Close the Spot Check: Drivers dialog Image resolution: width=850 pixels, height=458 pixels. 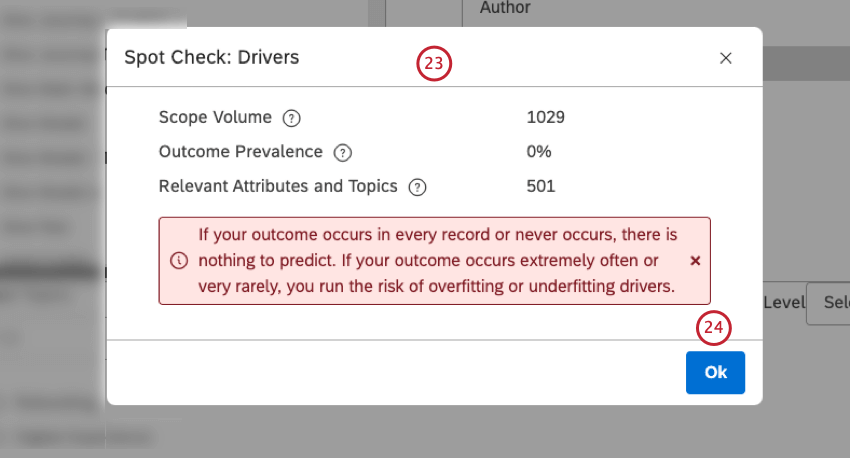click(726, 58)
